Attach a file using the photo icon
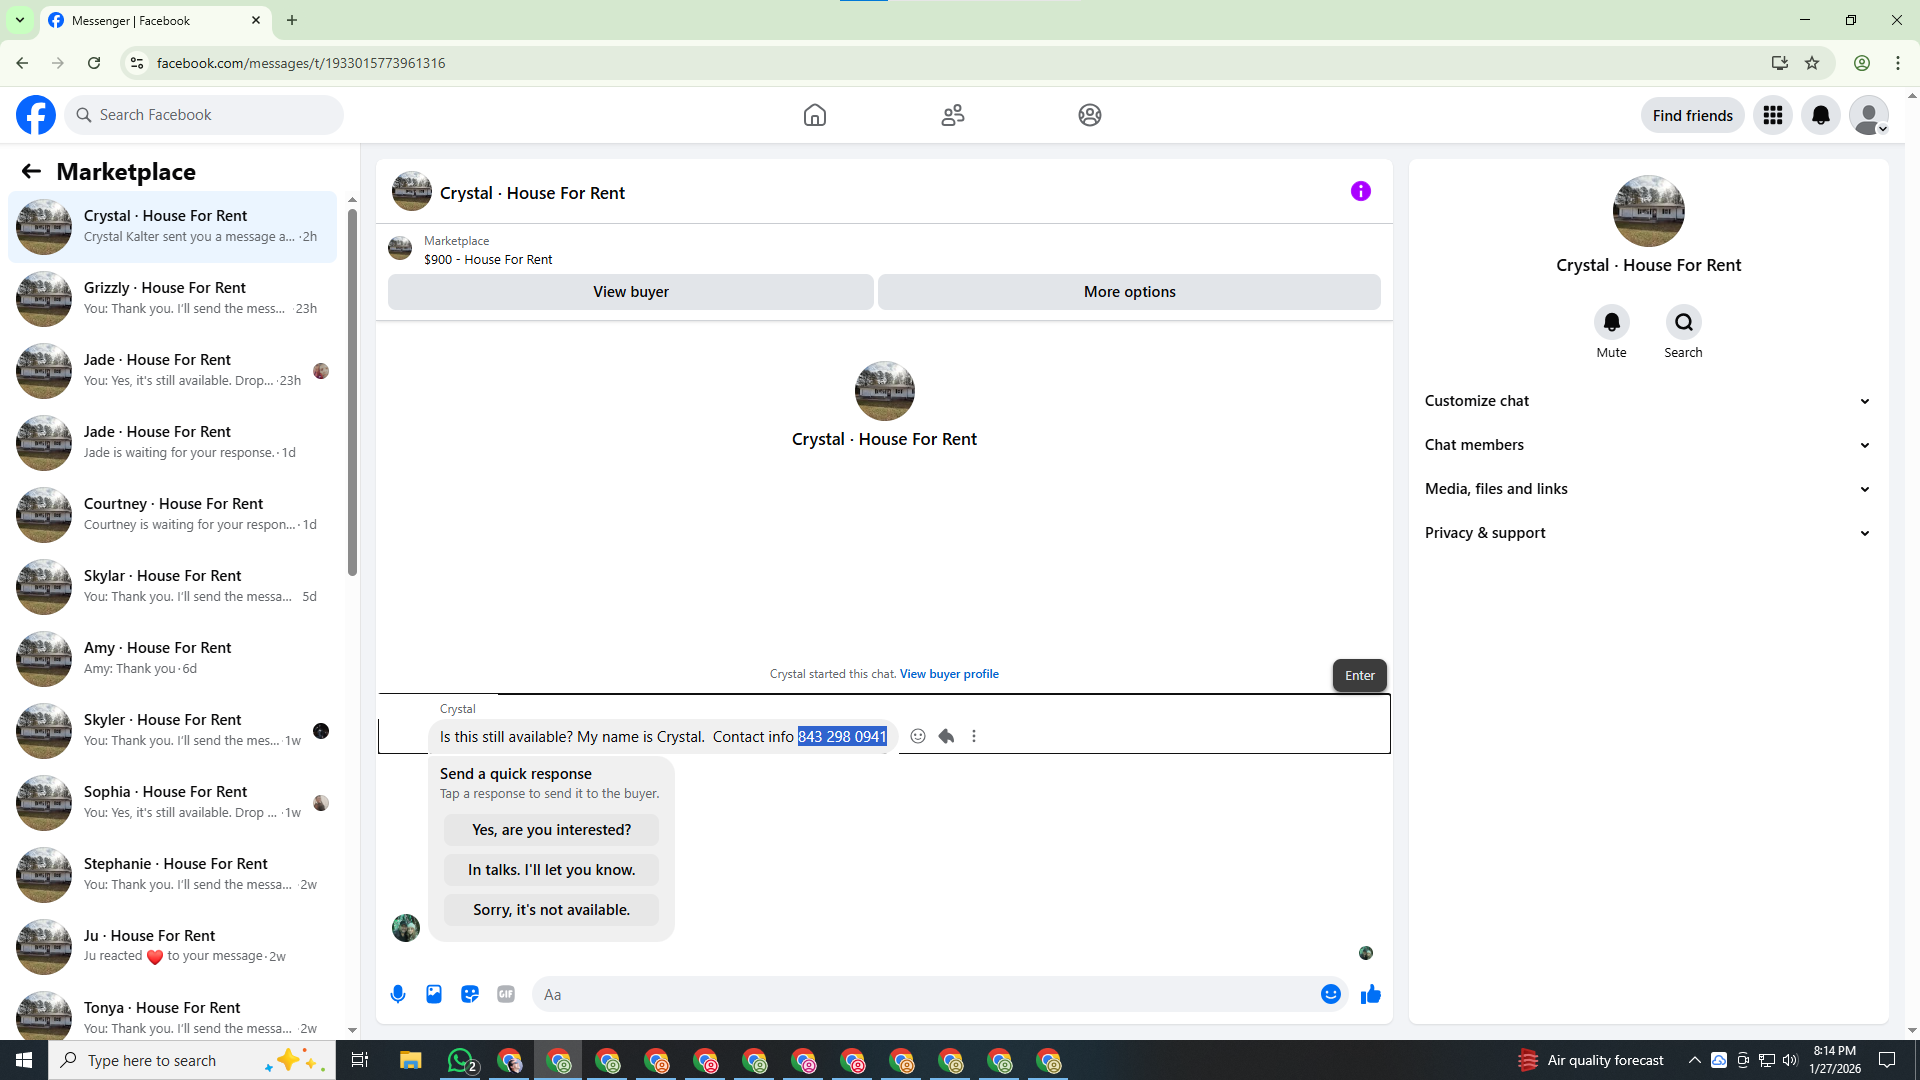Image resolution: width=1920 pixels, height=1080 pixels. click(434, 994)
